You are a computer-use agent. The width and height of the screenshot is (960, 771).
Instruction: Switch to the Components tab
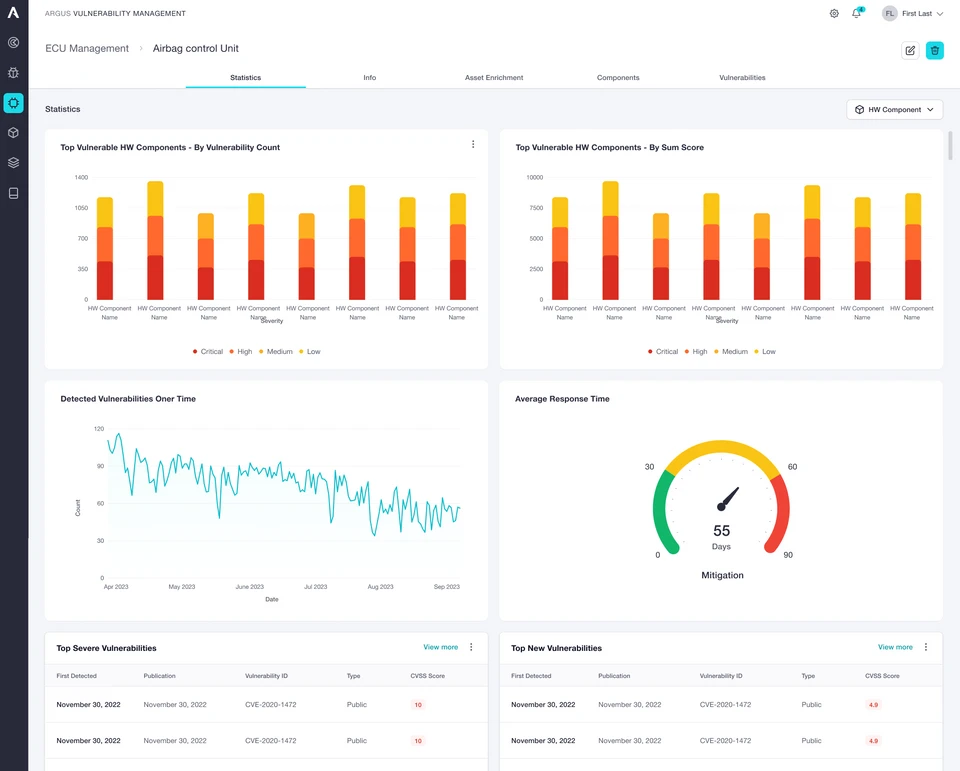click(x=618, y=78)
